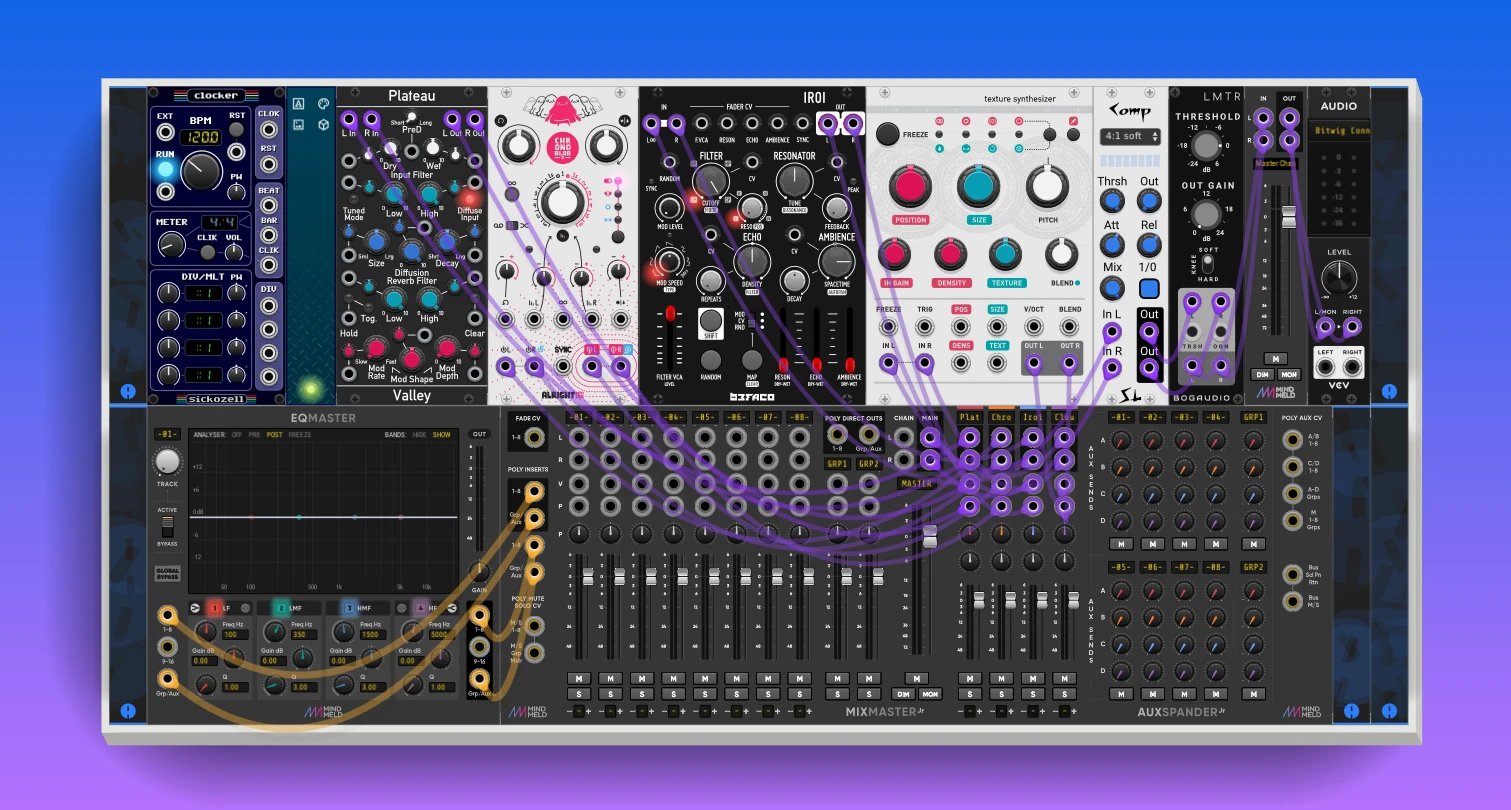Select SHOW for EQMaster bands

coord(441,435)
